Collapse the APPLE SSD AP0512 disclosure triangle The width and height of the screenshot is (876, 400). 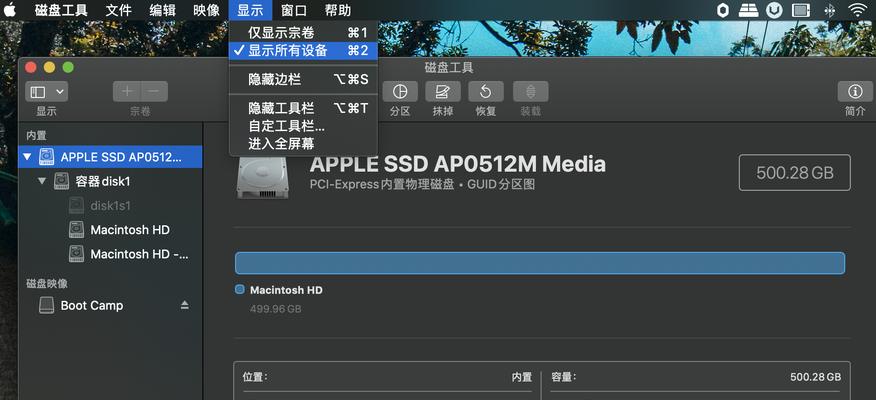tap(27, 157)
